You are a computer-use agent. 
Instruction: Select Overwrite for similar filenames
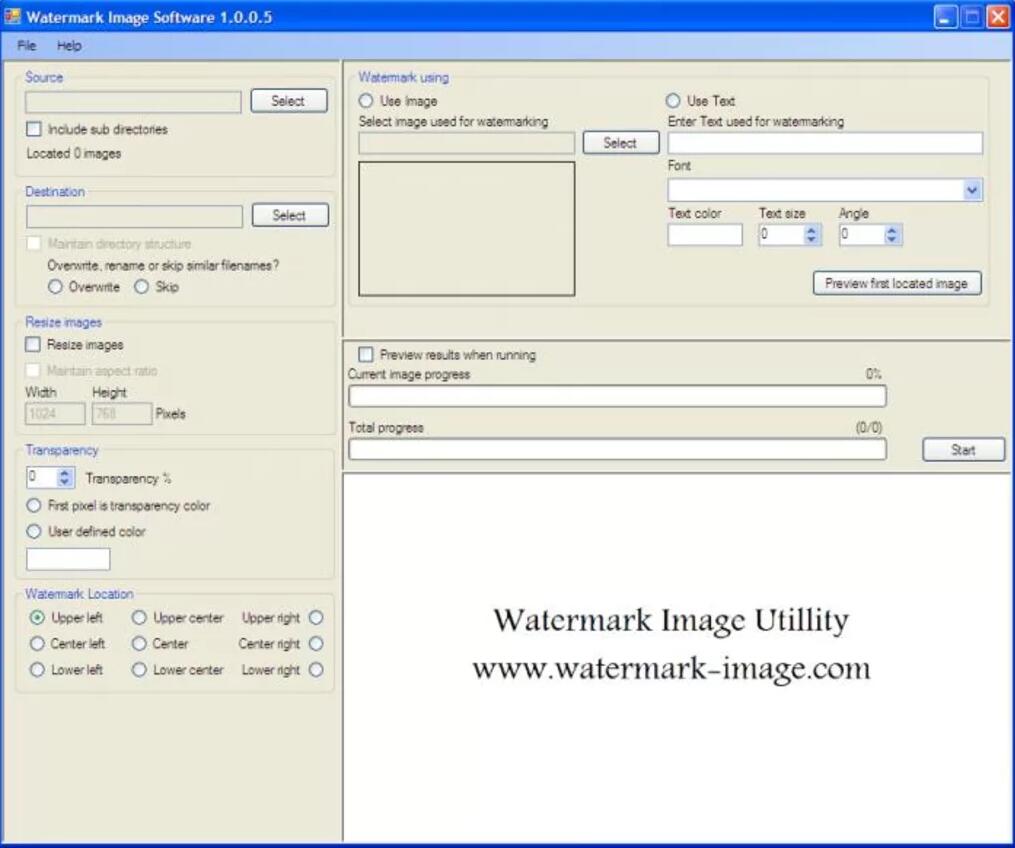tap(56, 287)
